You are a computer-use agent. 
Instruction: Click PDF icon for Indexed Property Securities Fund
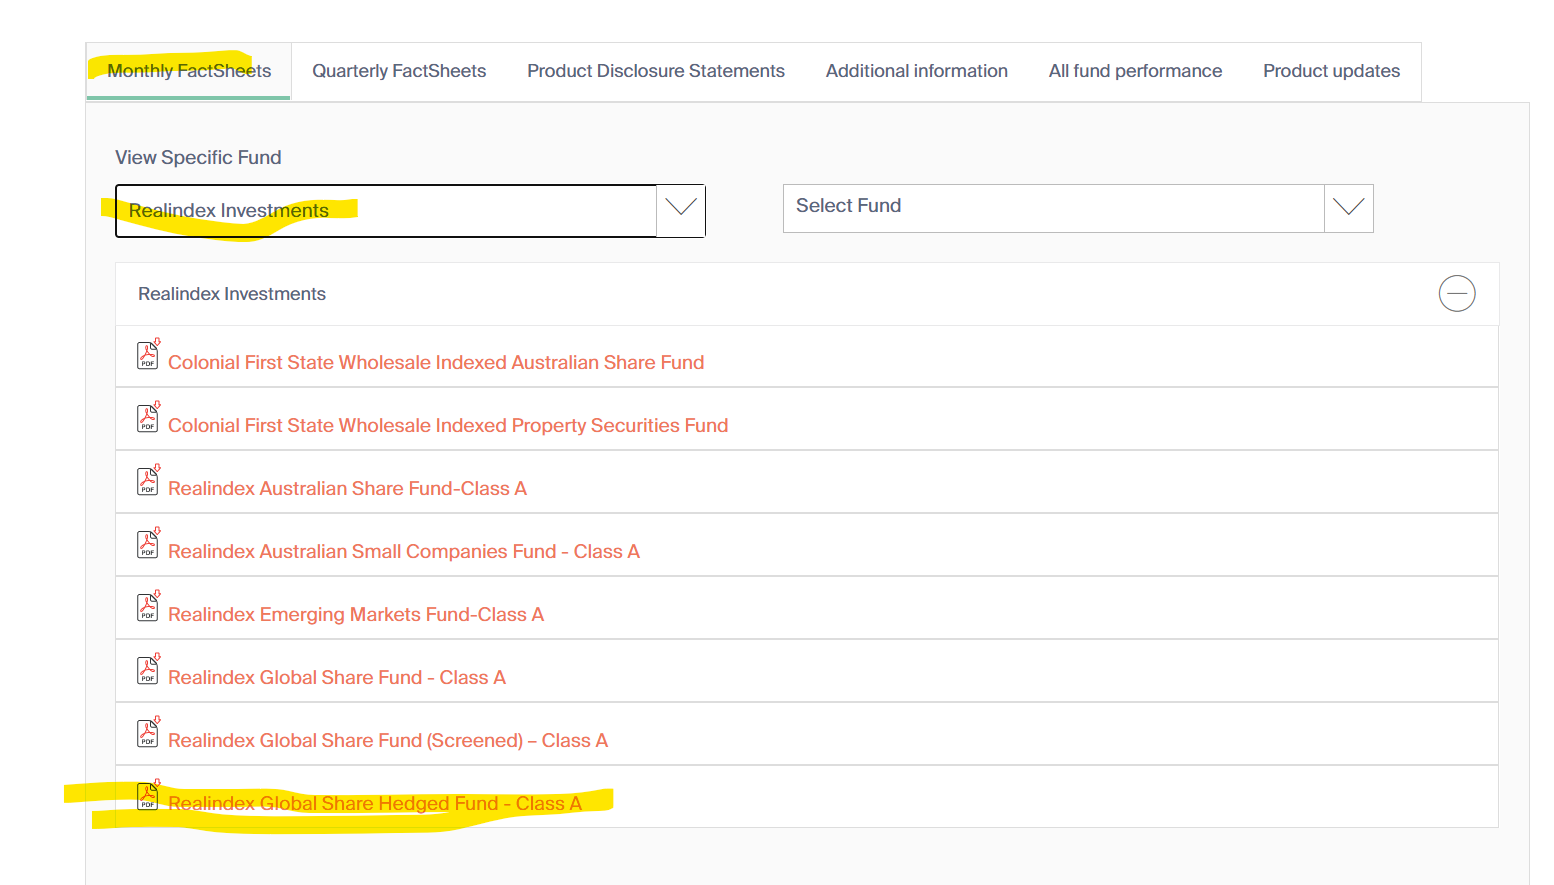(x=148, y=419)
